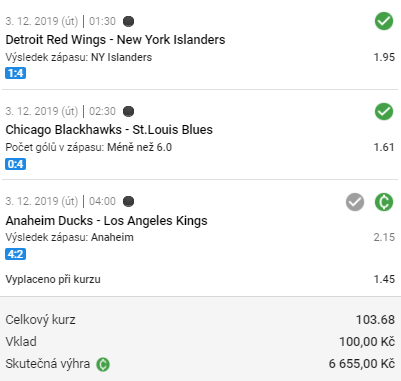Click the 6 655,00 Kč winnings amount
This screenshot has width=401, height=381.
click(362, 364)
